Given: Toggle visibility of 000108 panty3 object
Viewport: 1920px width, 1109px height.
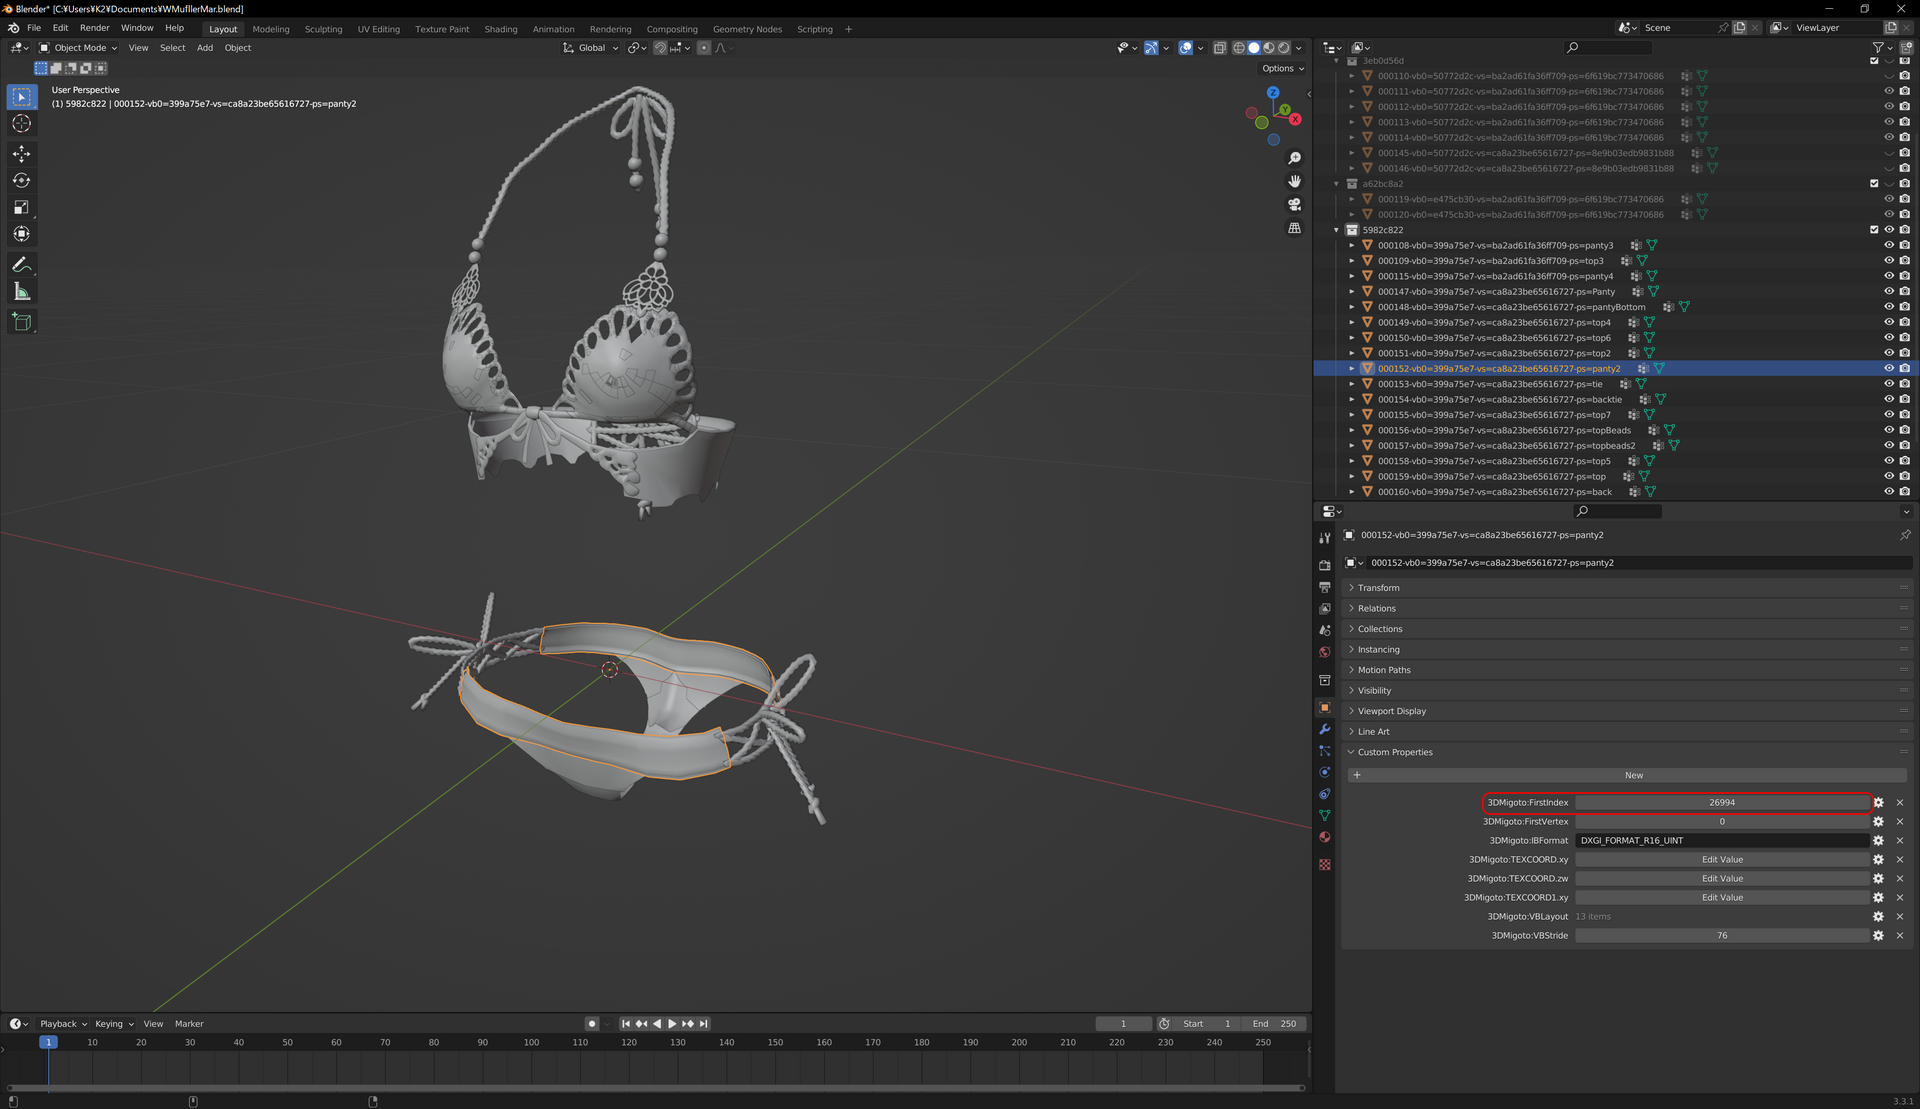Looking at the screenshot, I should 1889,245.
